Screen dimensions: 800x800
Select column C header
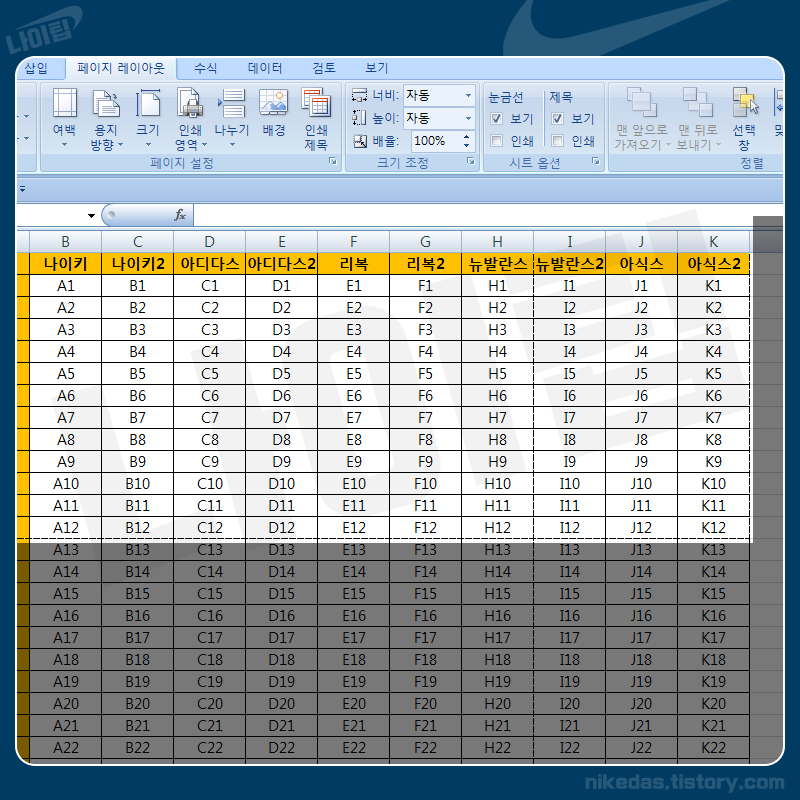tap(138, 242)
